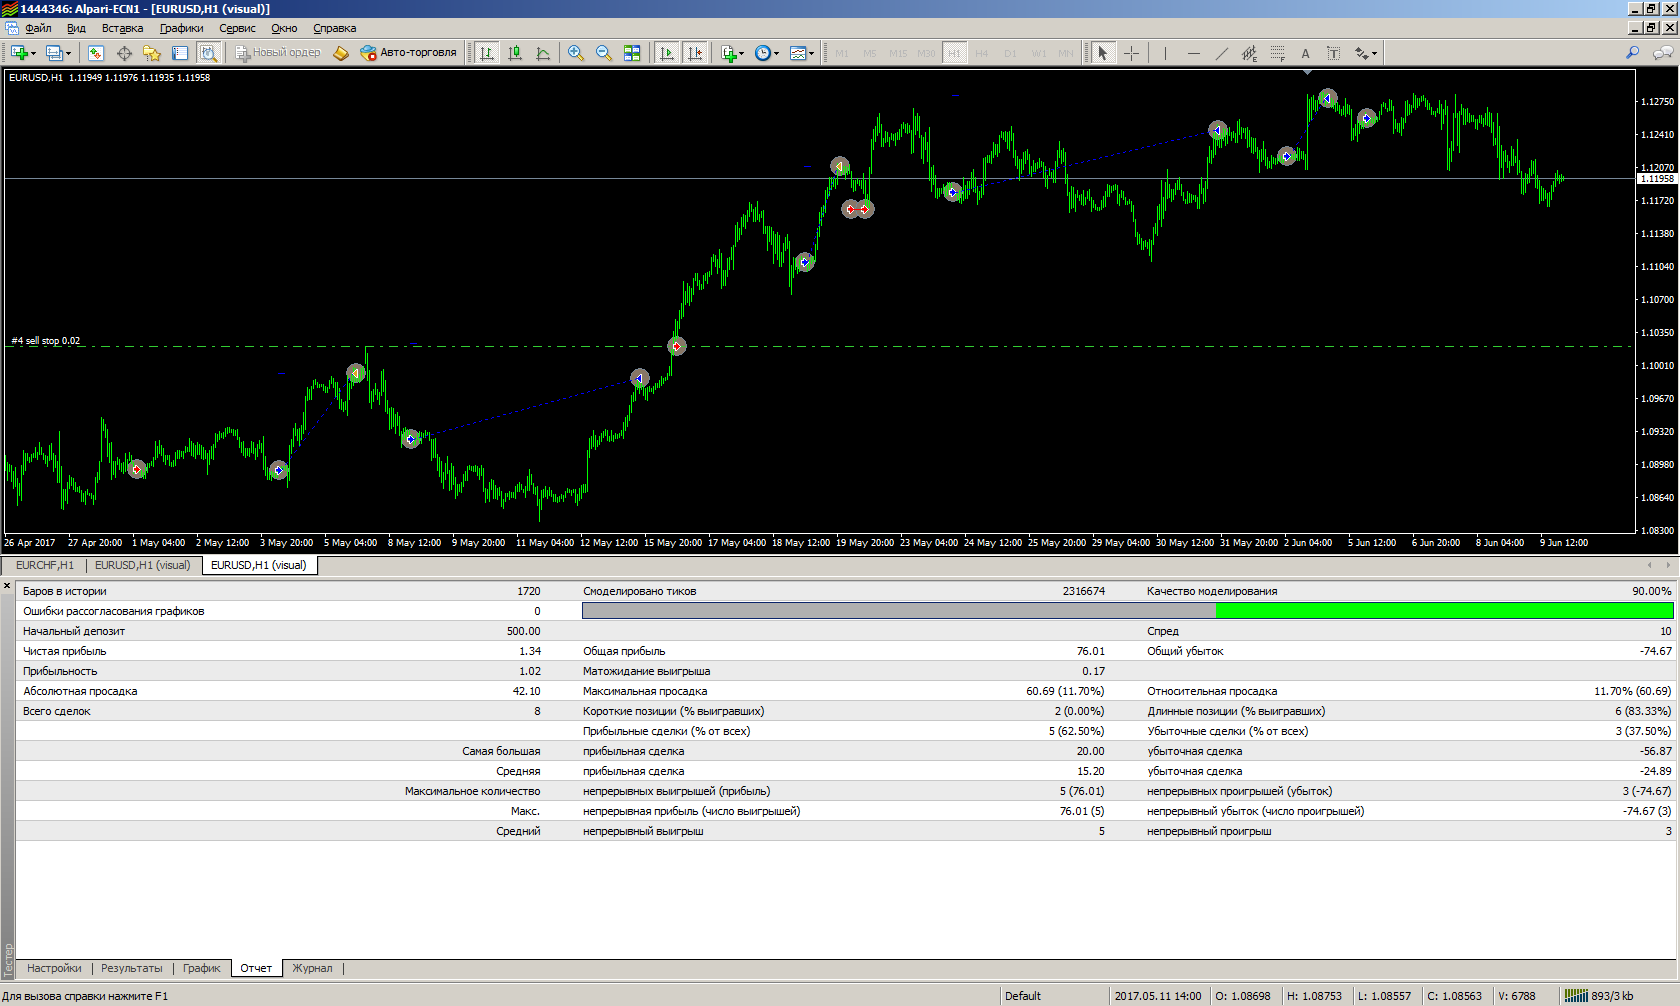Image resolution: width=1680 pixels, height=1006 pixels.
Task: Open the Графики menu
Action: [x=181, y=28]
